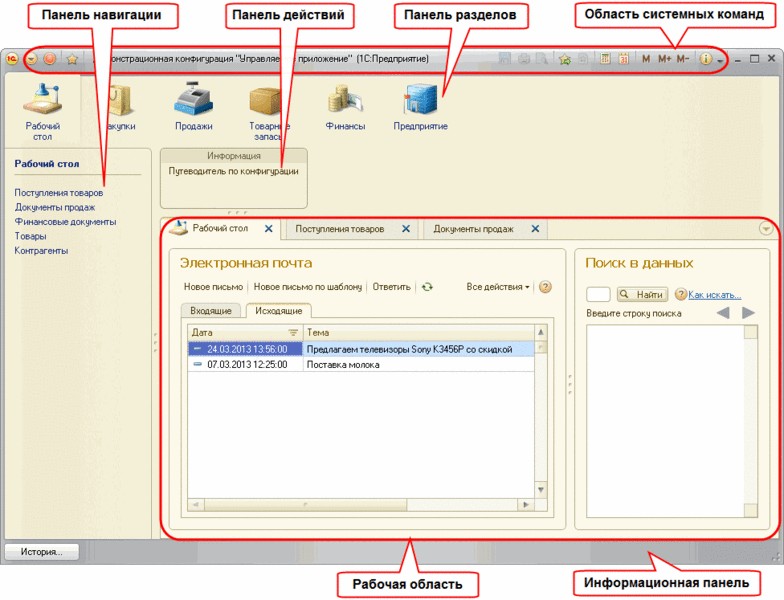Image resolution: width=784 pixels, height=600 pixels.
Task: Click the M memory button
Action: (x=646, y=59)
